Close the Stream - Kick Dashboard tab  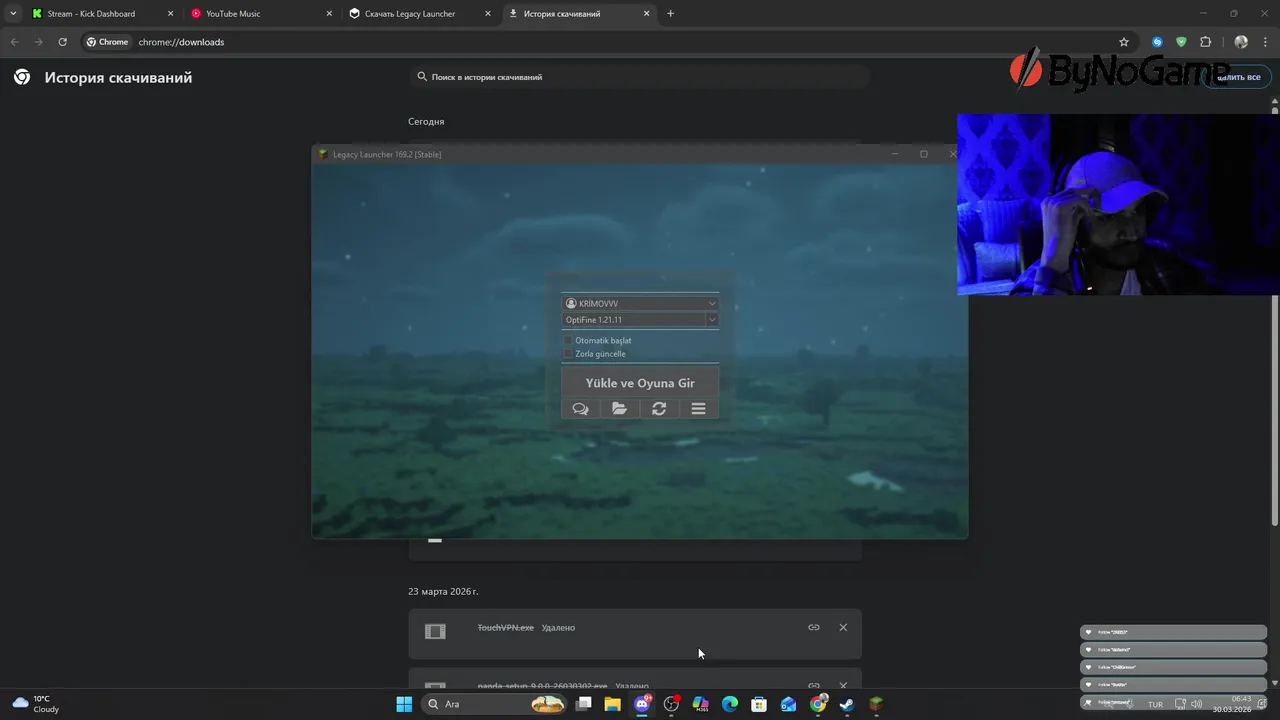coord(170,14)
